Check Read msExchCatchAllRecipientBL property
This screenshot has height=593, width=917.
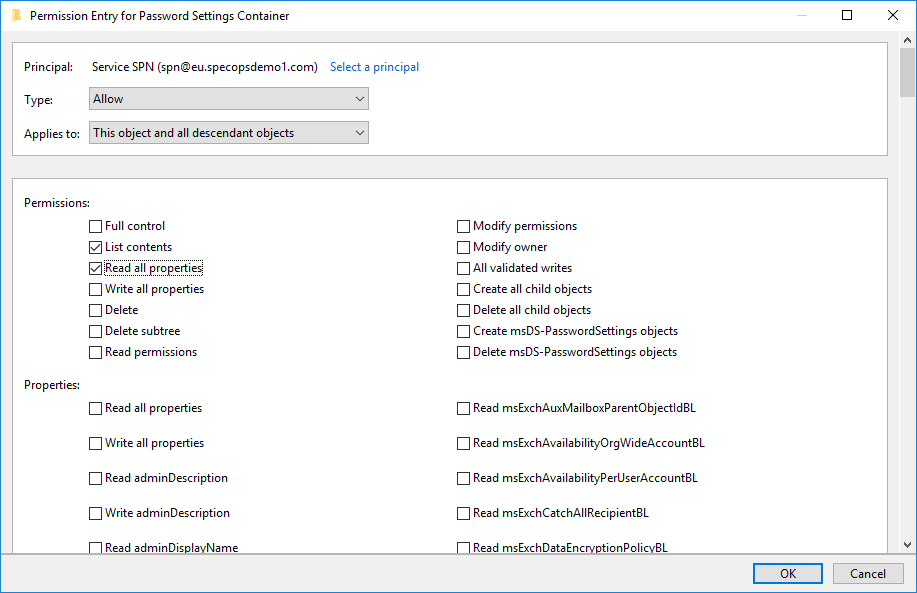tap(463, 513)
